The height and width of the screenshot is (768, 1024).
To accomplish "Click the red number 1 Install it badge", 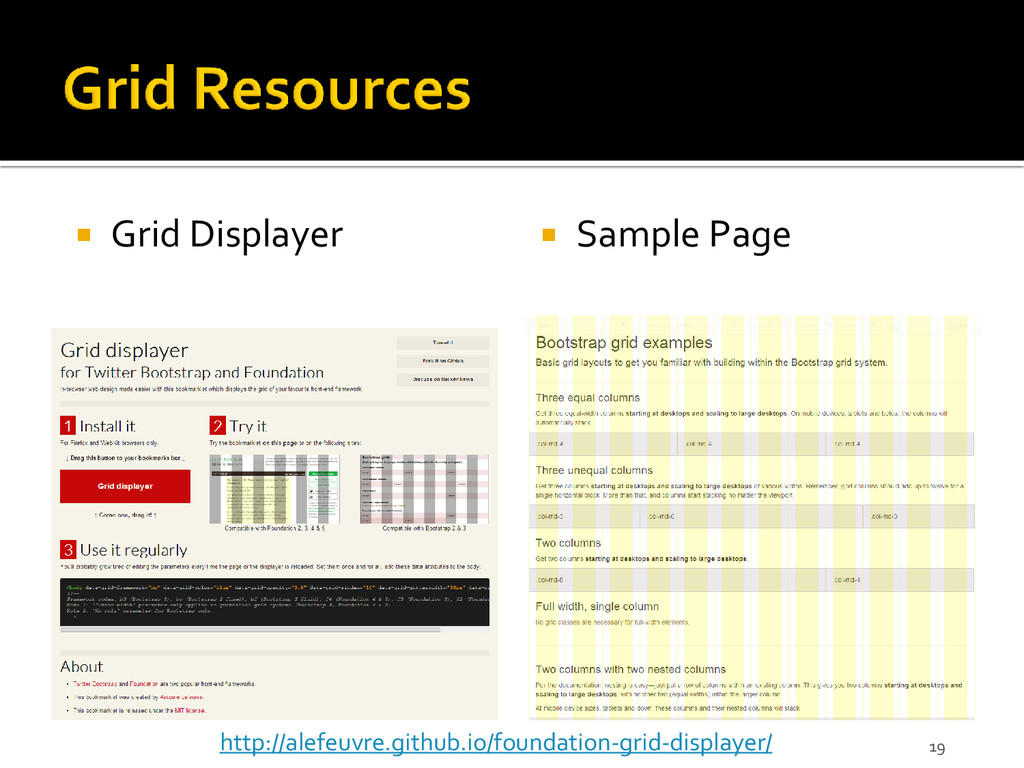I will (68, 426).
